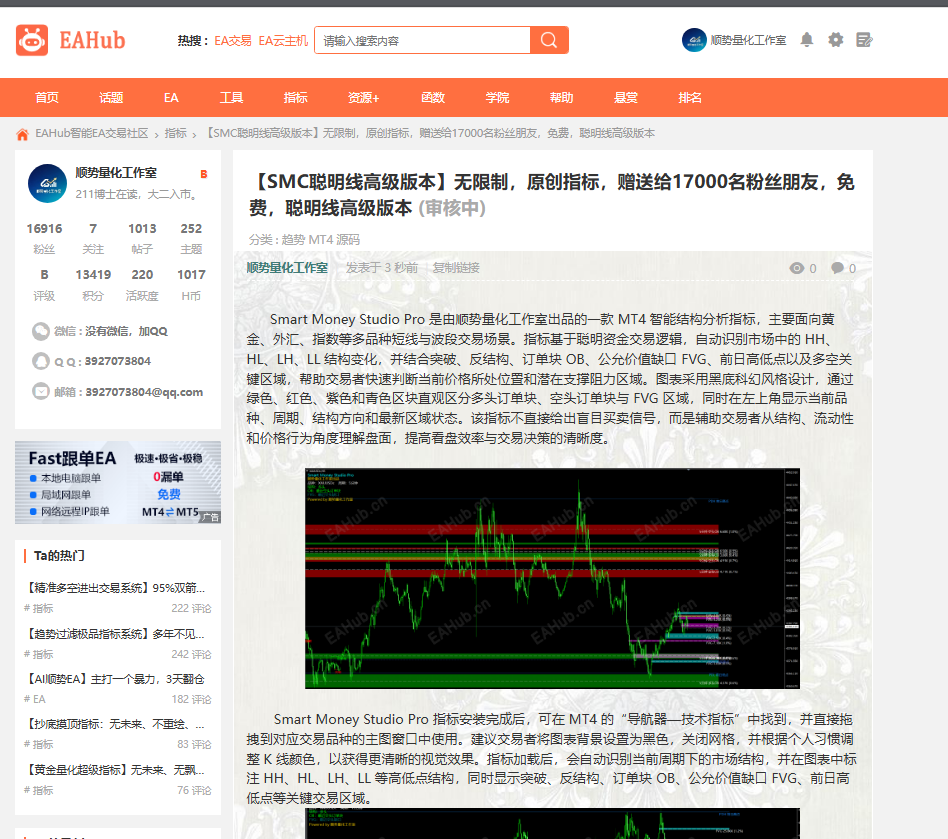The width and height of the screenshot is (948, 839).
Task: Open the 帮助 nav tab
Action: click(561, 97)
